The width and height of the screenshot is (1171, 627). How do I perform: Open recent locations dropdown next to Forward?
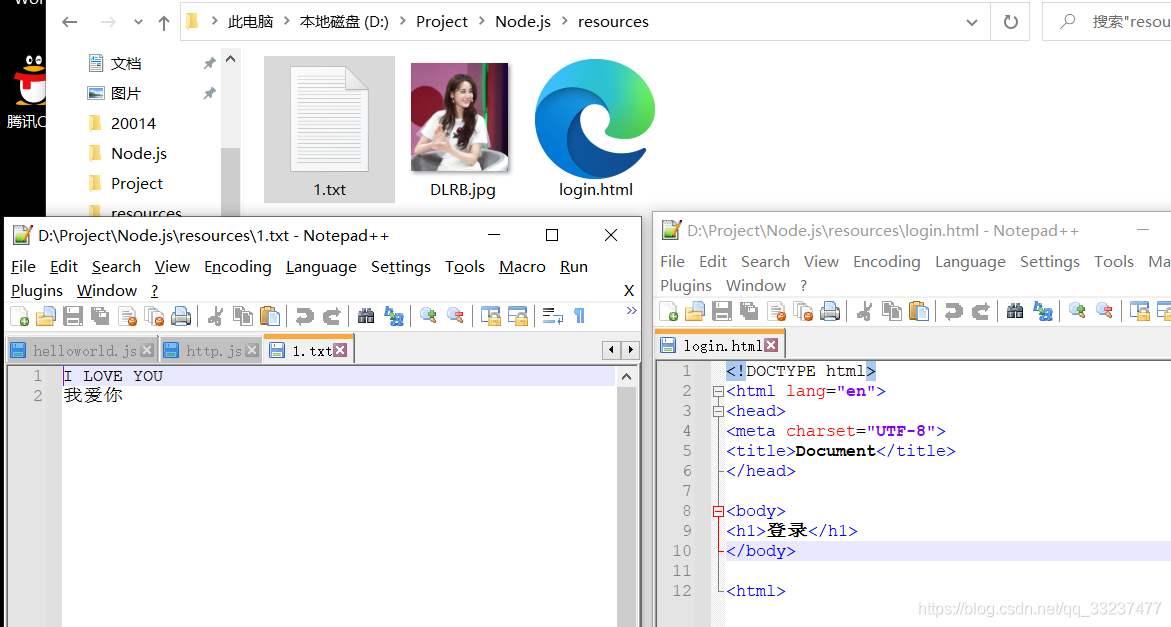138,22
